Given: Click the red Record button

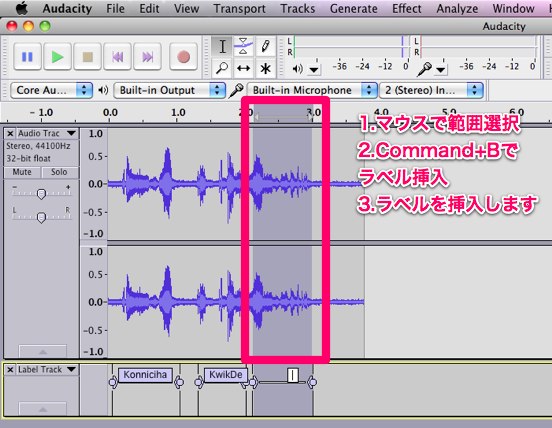Looking at the screenshot, I should pyautogui.click(x=183, y=57).
